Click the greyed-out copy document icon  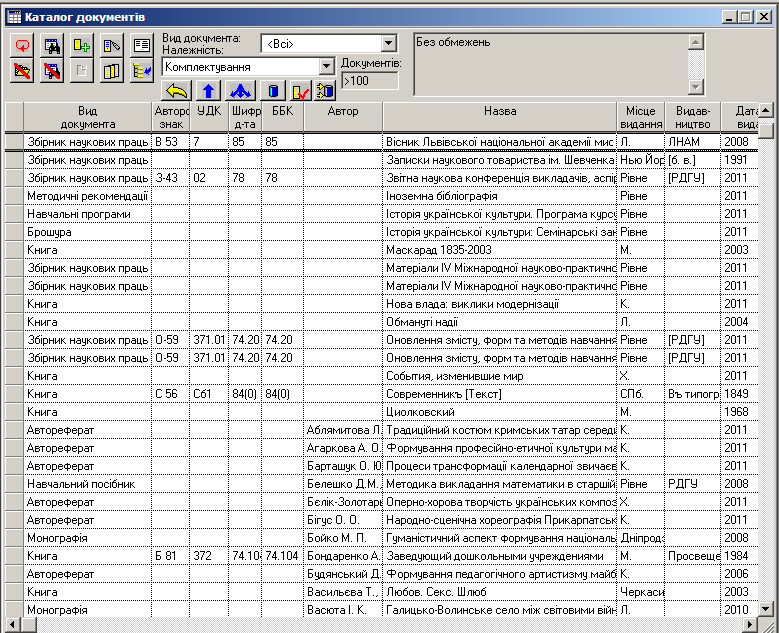[81, 71]
